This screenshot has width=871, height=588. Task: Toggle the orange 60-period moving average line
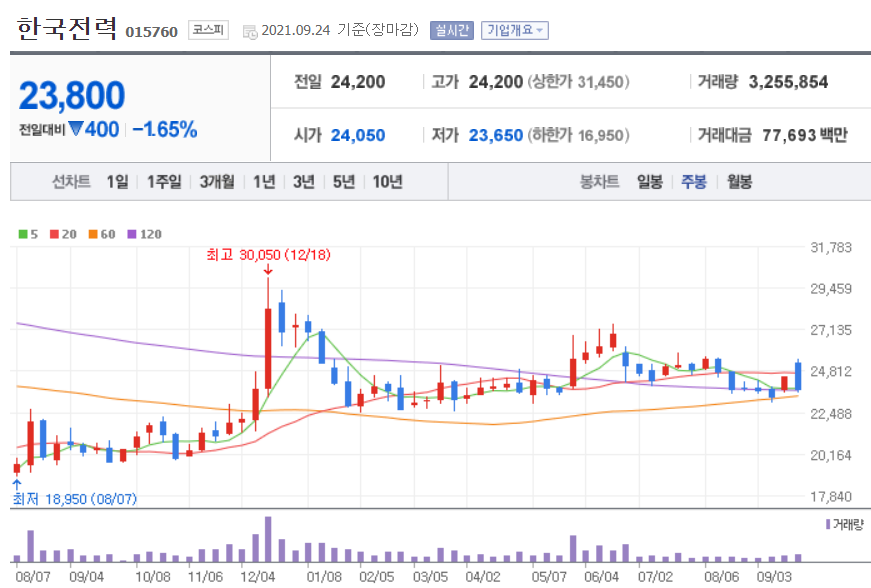[96, 233]
